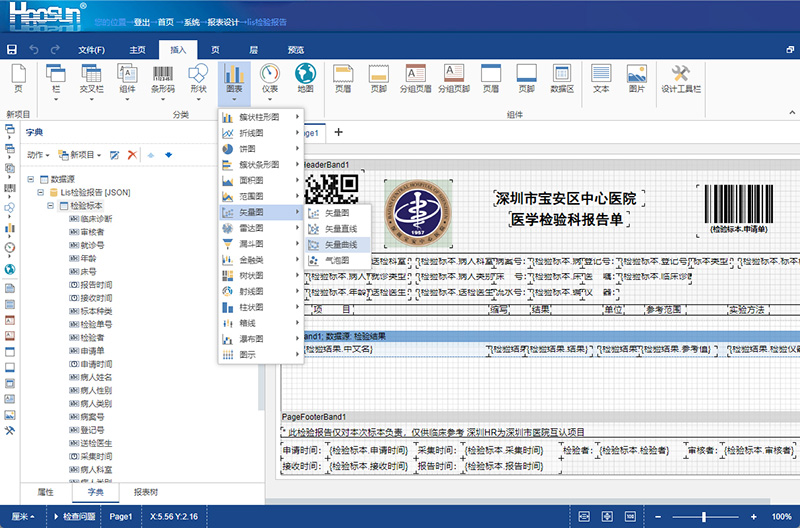
Task: Insert a 图片 image component
Action: point(637,79)
